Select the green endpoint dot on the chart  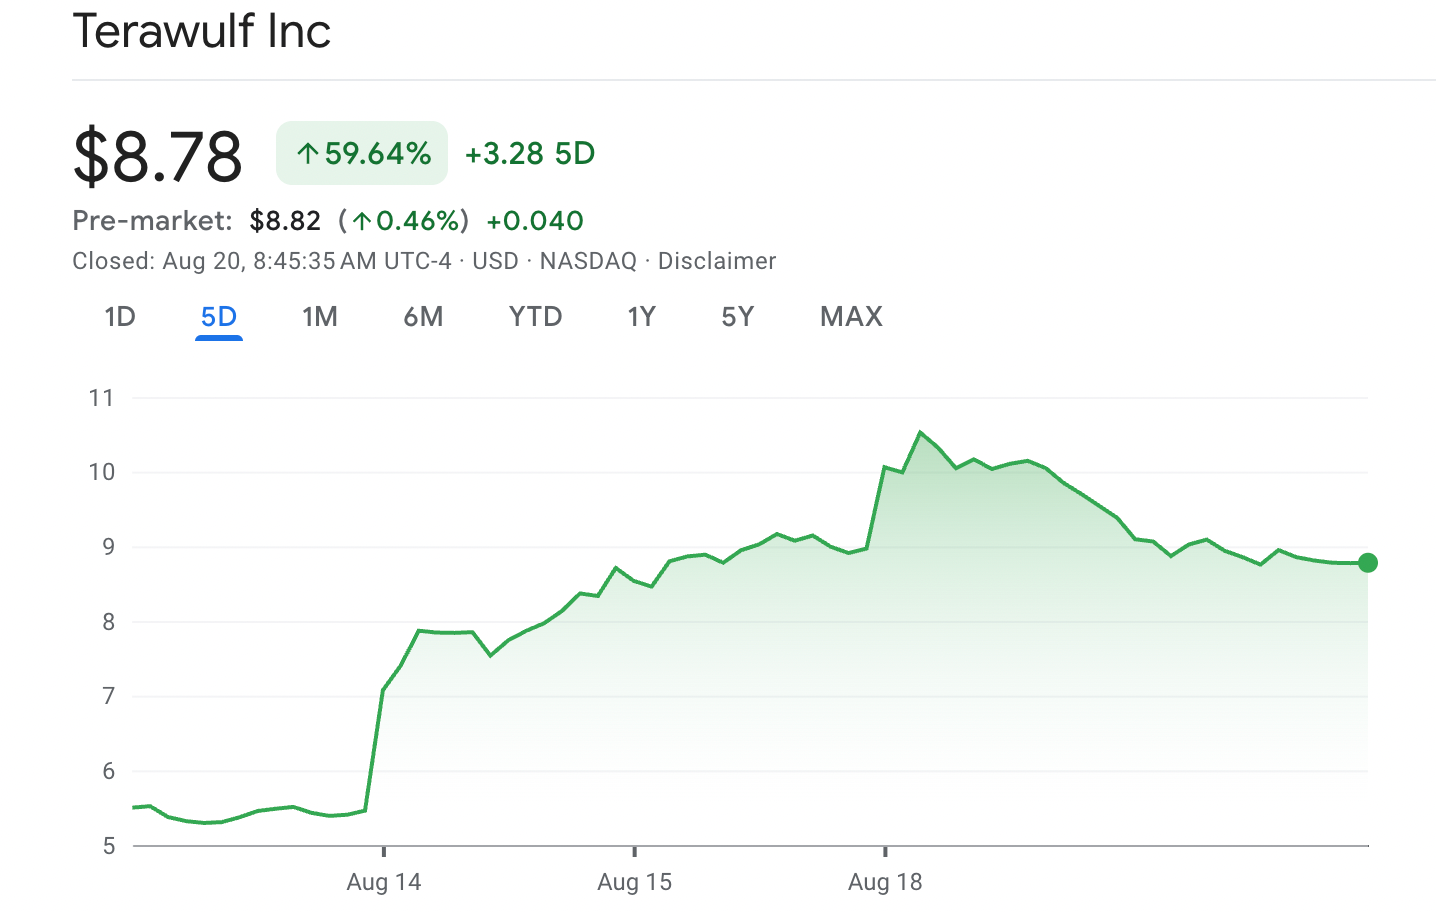1367,563
